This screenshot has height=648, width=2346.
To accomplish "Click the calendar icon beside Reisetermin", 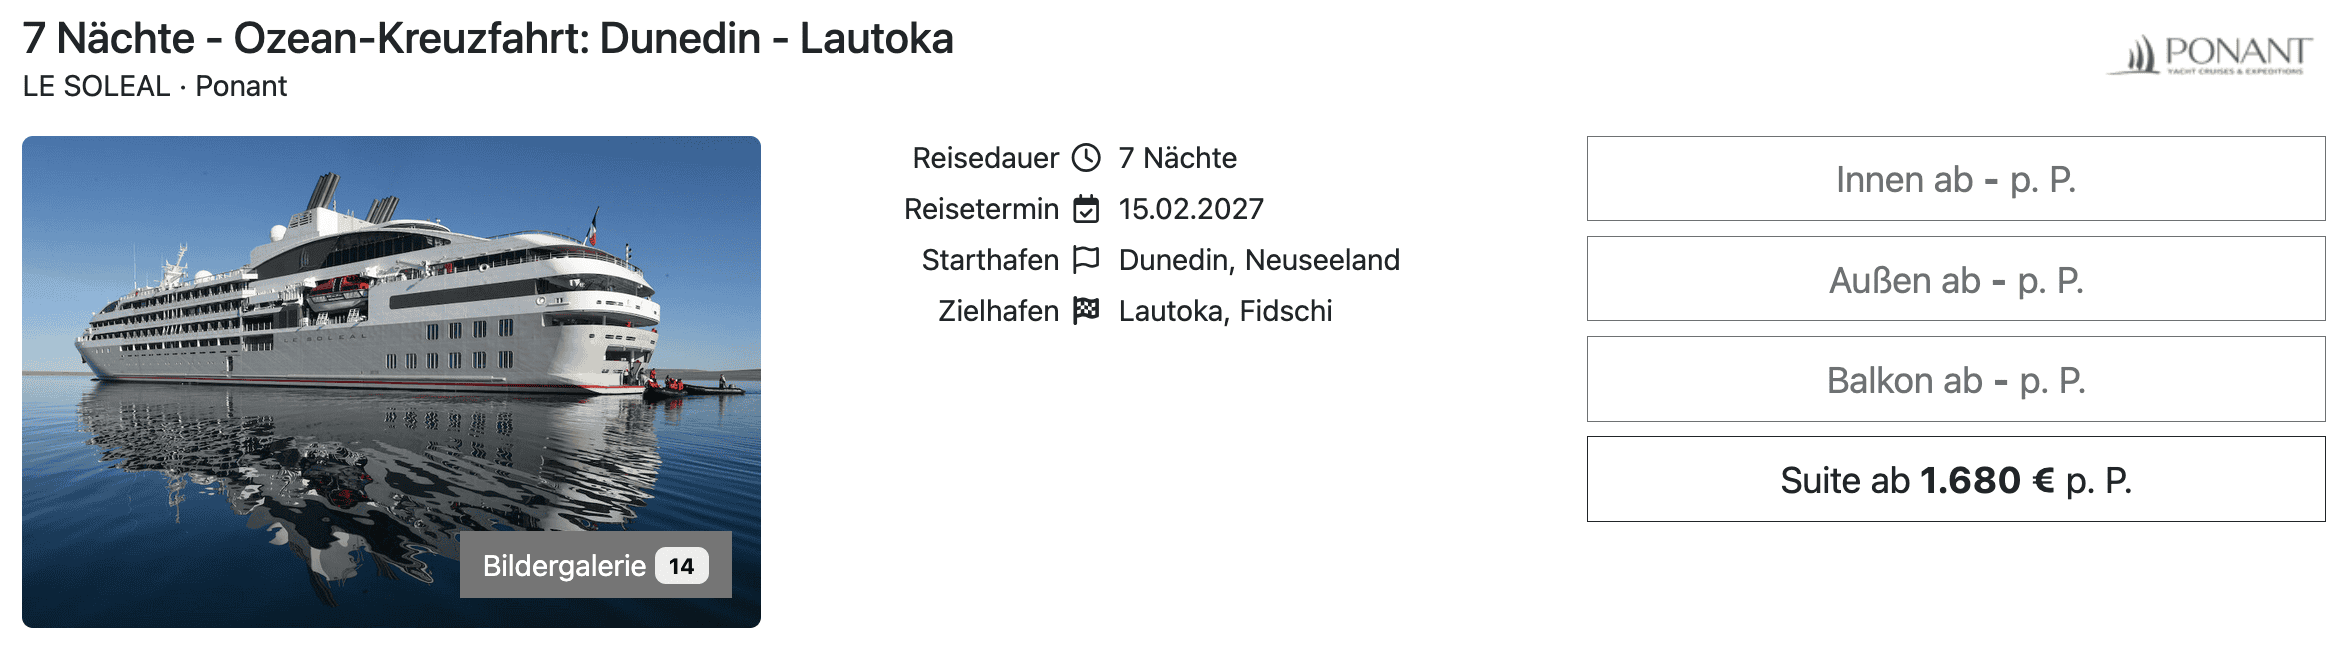I will (x=1086, y=209).
